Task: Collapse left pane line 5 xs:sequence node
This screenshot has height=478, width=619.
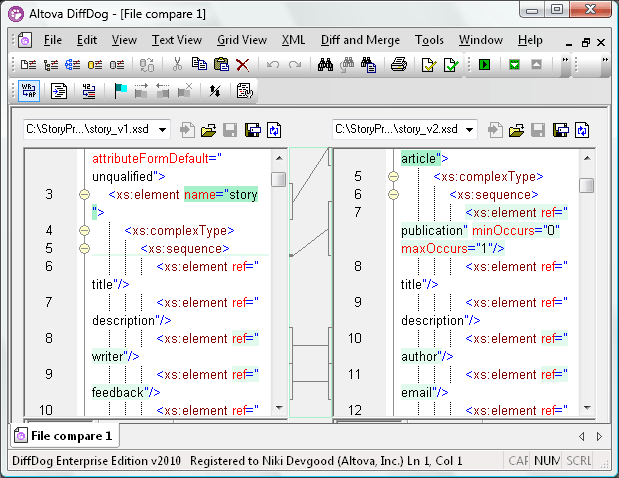Action: 84,249
